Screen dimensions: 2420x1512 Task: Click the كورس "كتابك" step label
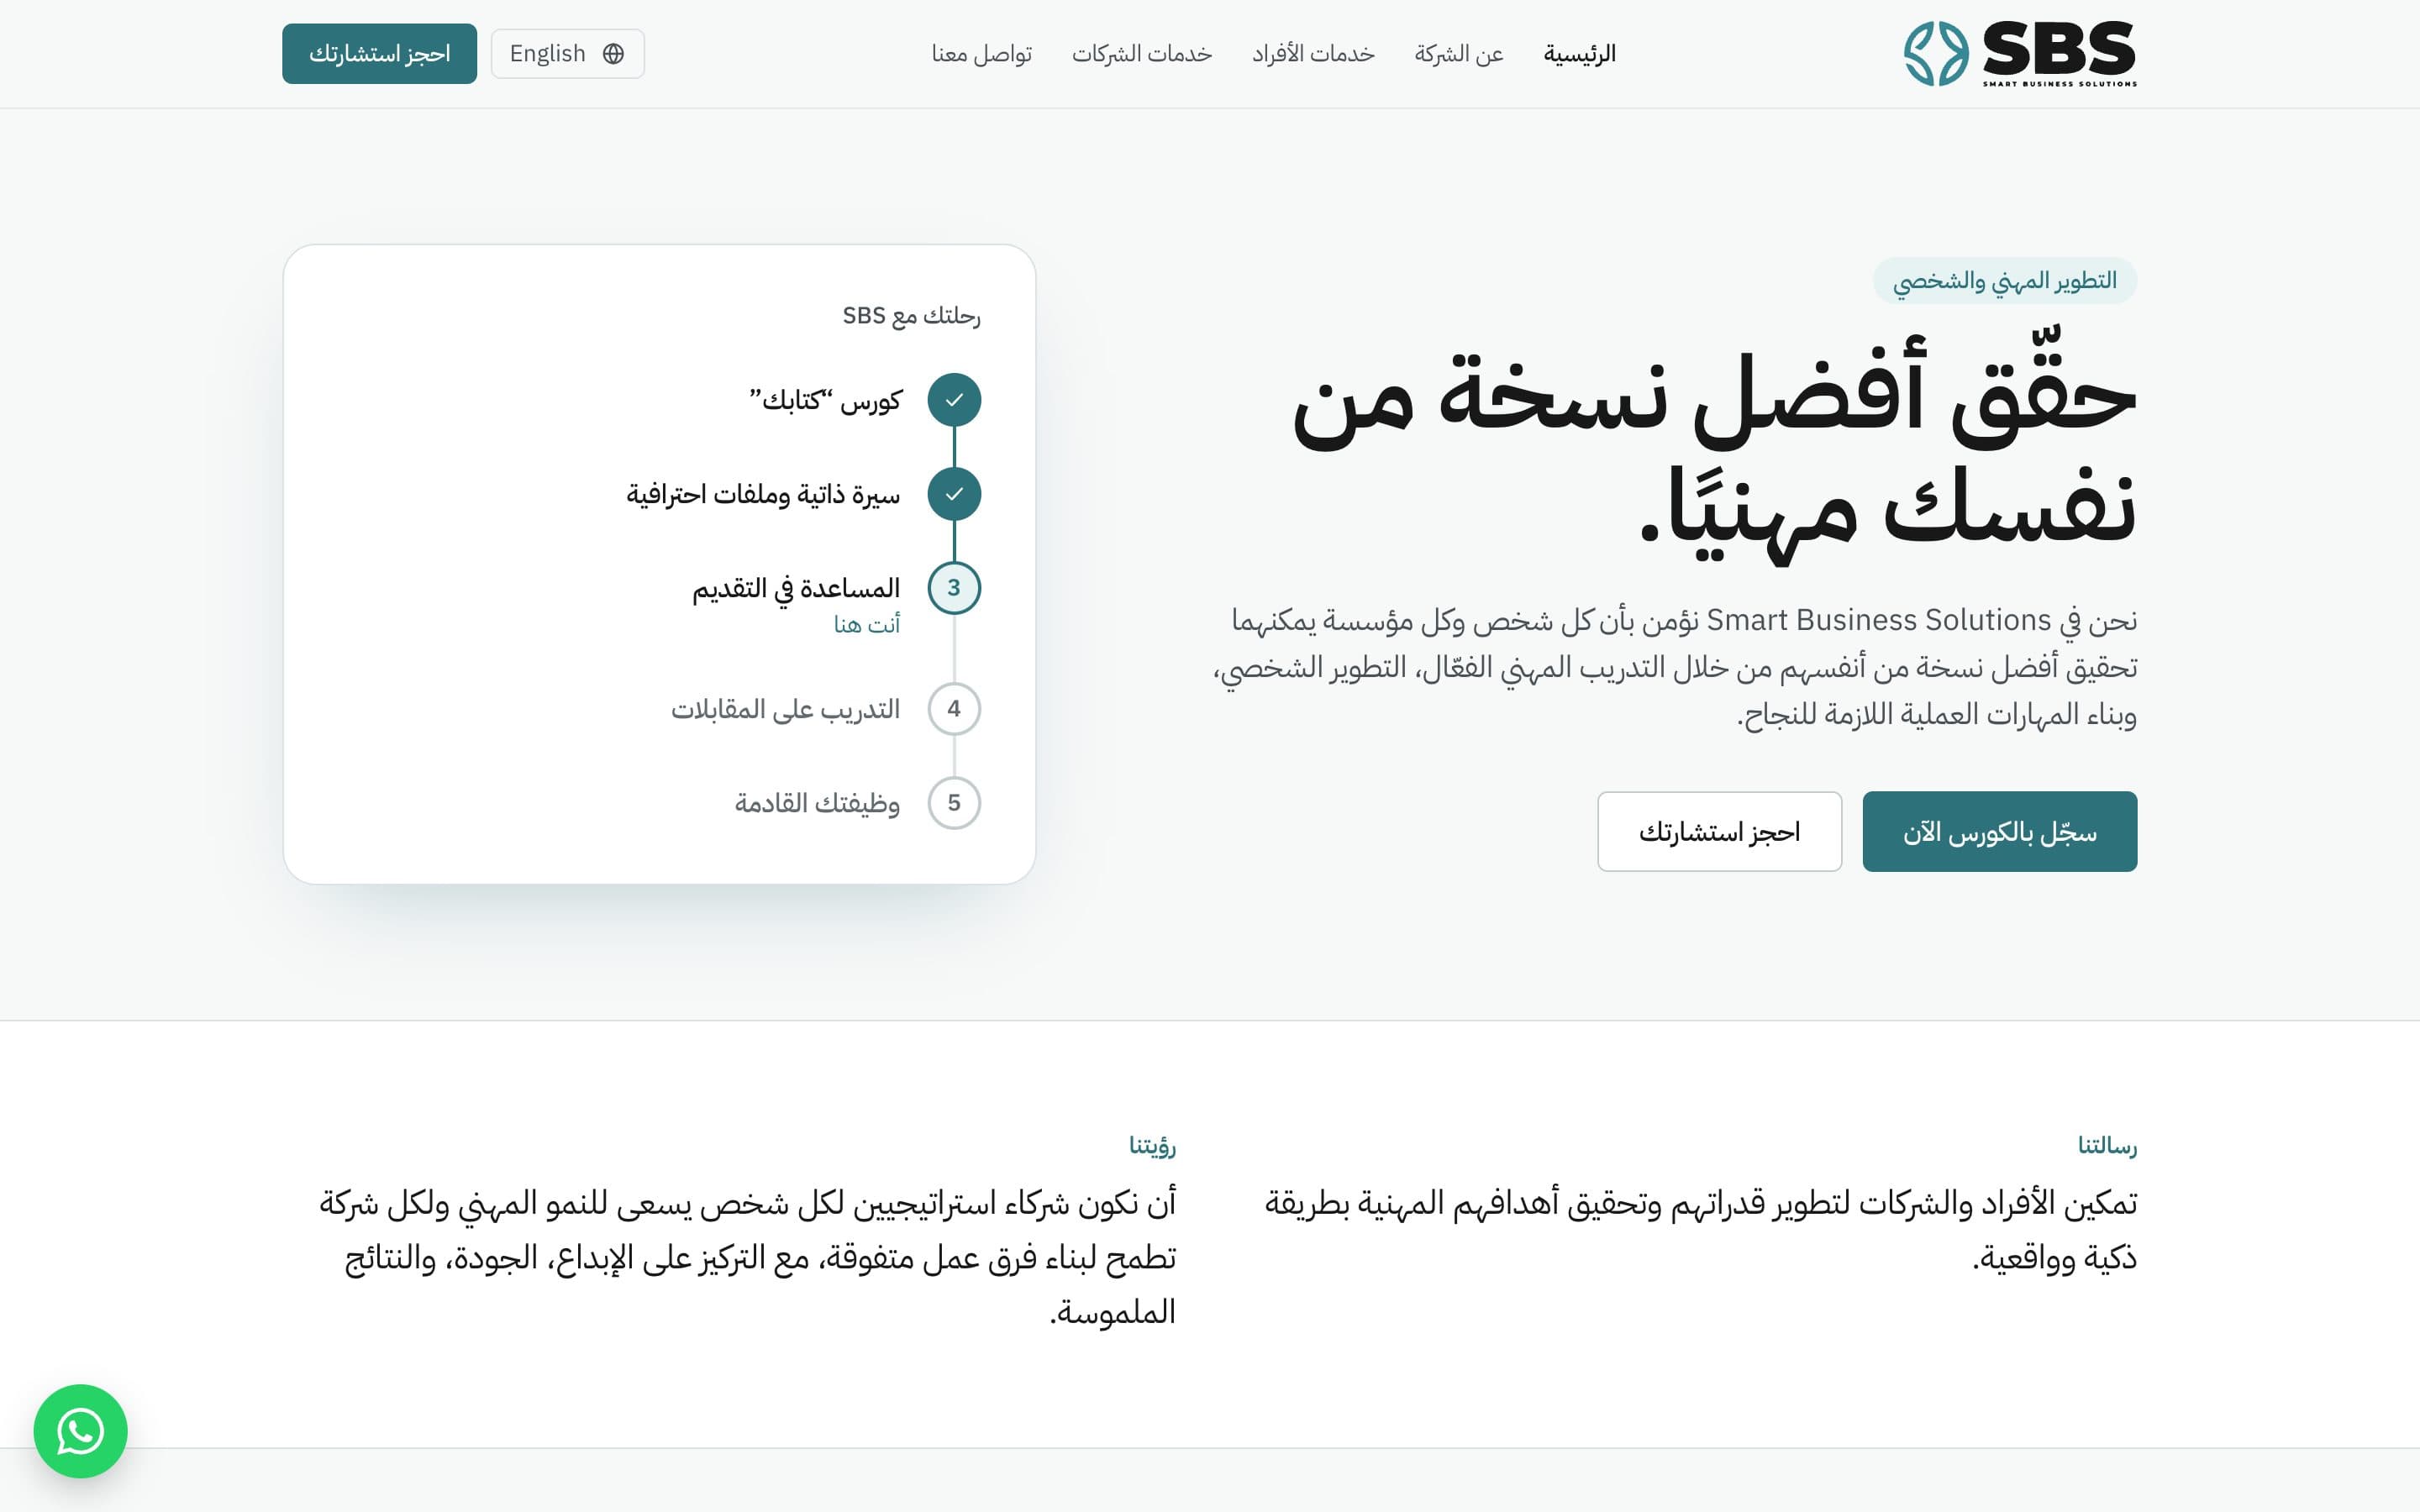coord(826,400)
